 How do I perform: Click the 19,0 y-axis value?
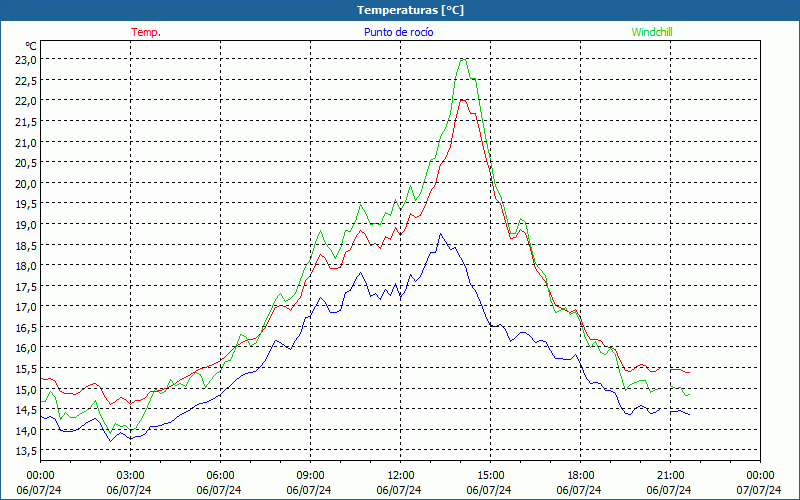click(26, 224)
